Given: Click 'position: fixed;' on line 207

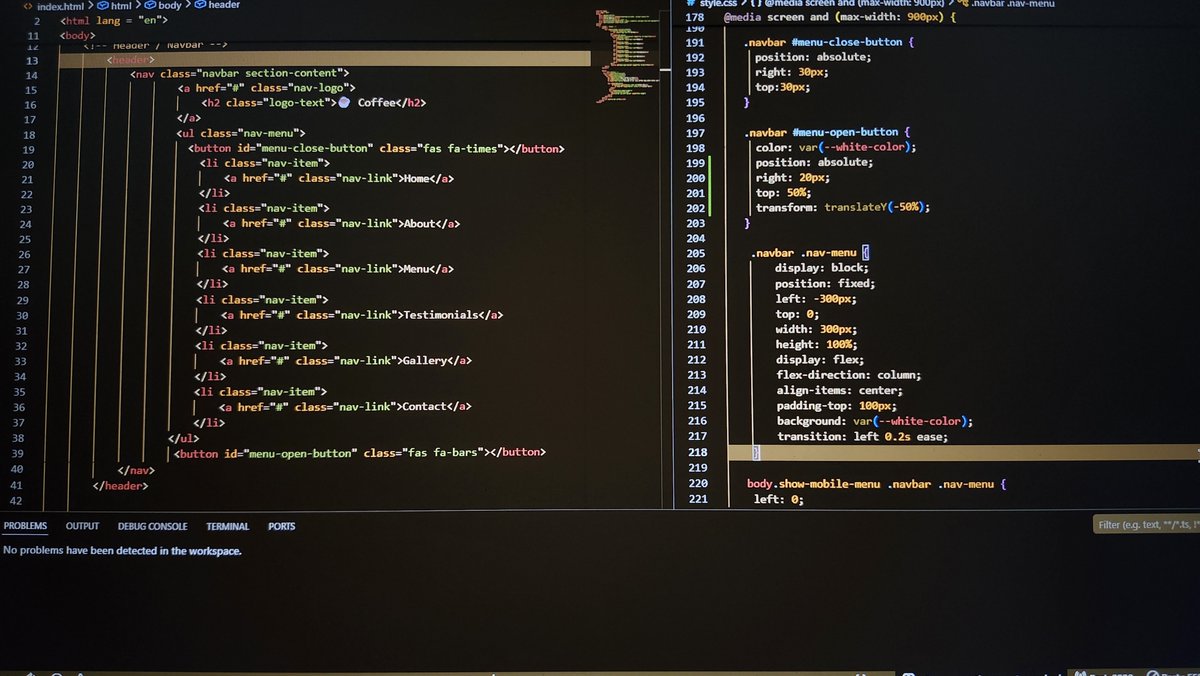Looking at the screenshot, I should click(x=825, y=283).
